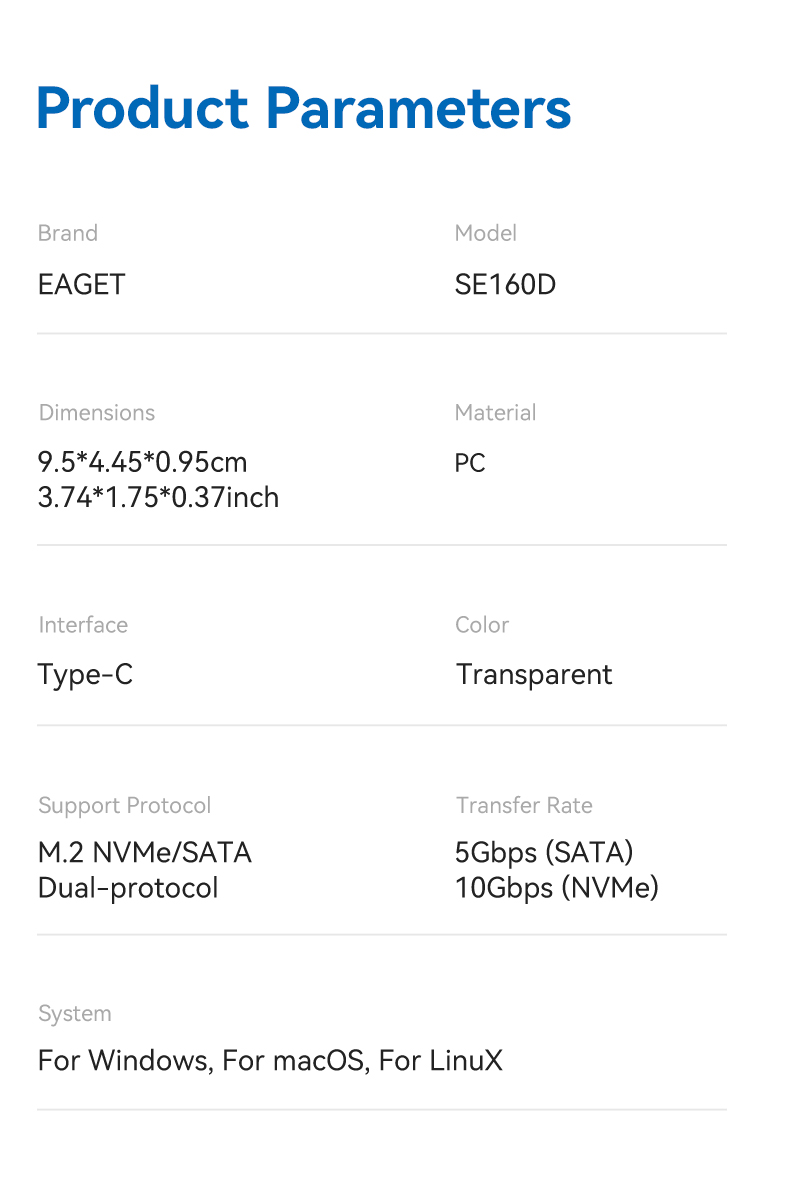790x1186 pixels.
Task: Click the Brand label
Action: tap(68, 233)
